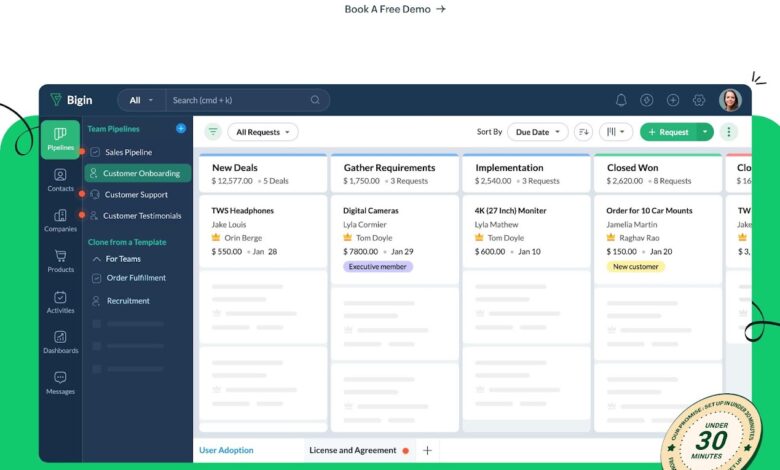Open the three-dot more options menu
780x470 pixels.
coord(729,132)
